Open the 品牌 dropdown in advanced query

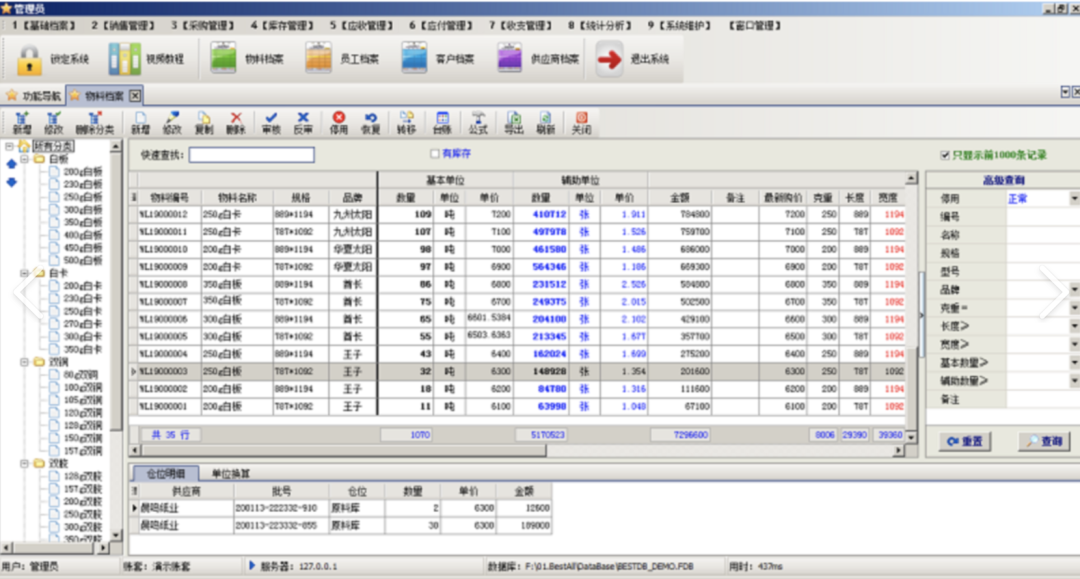point(1074,290)
